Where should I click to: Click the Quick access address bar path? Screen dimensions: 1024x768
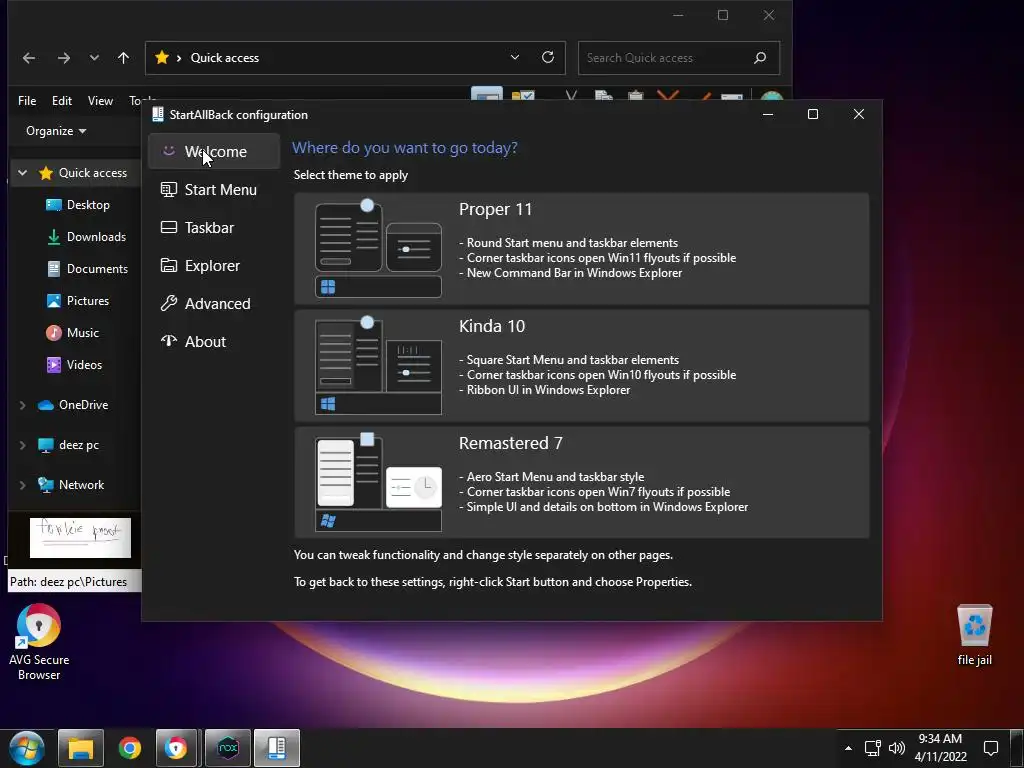(x=225, y=58)
